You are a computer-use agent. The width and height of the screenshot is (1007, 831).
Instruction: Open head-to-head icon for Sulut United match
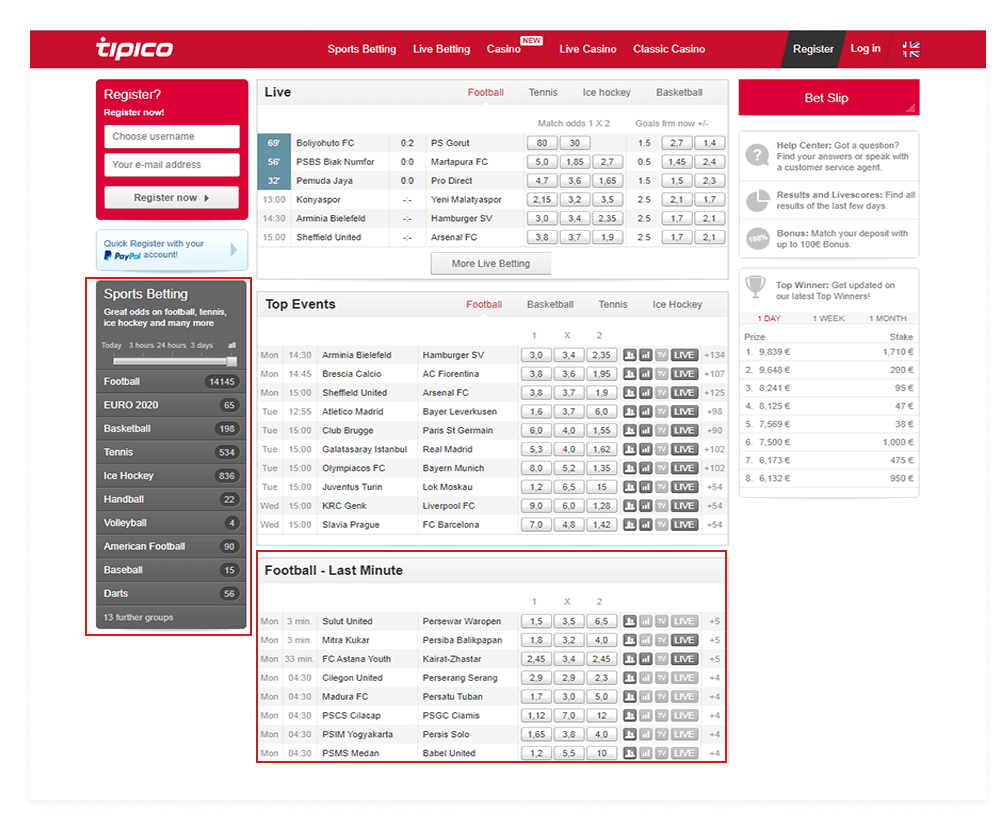629,621
